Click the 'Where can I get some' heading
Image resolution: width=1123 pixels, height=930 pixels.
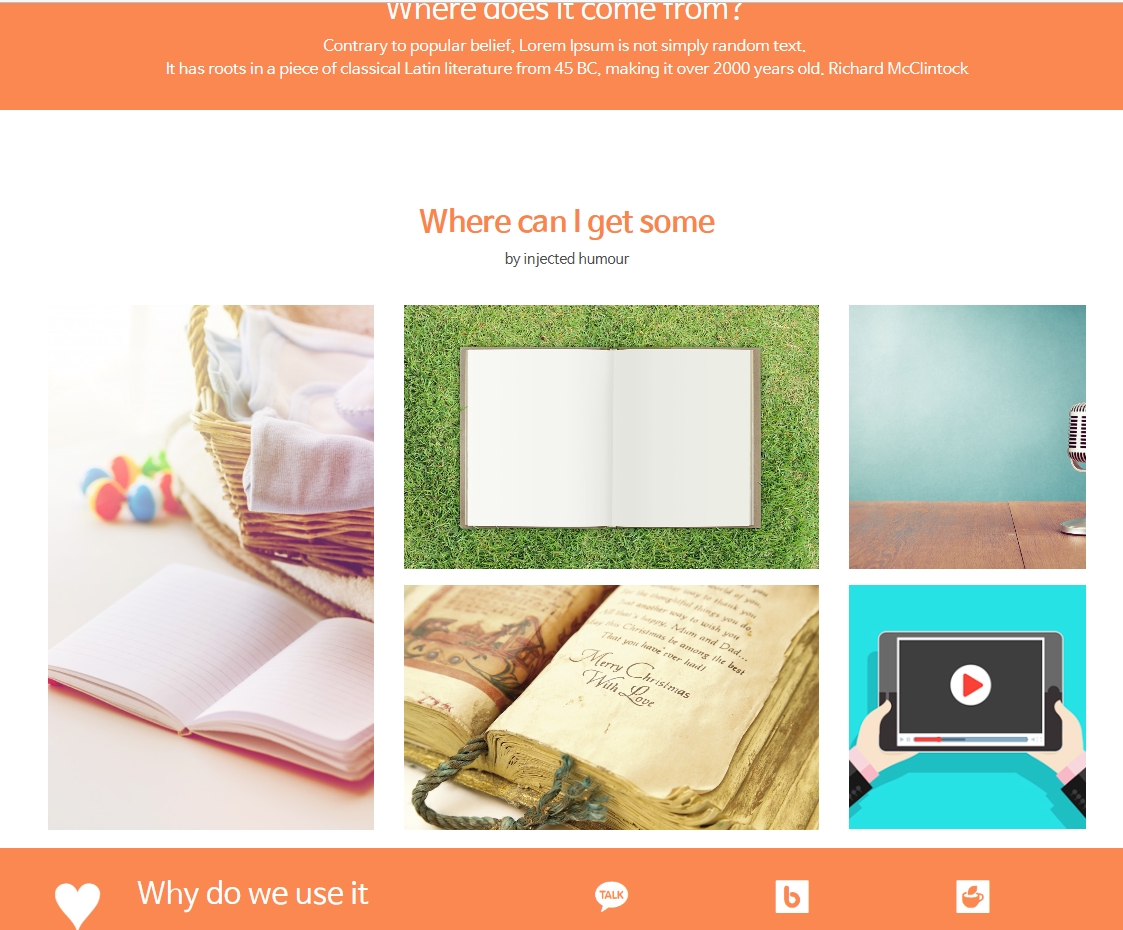567,222
